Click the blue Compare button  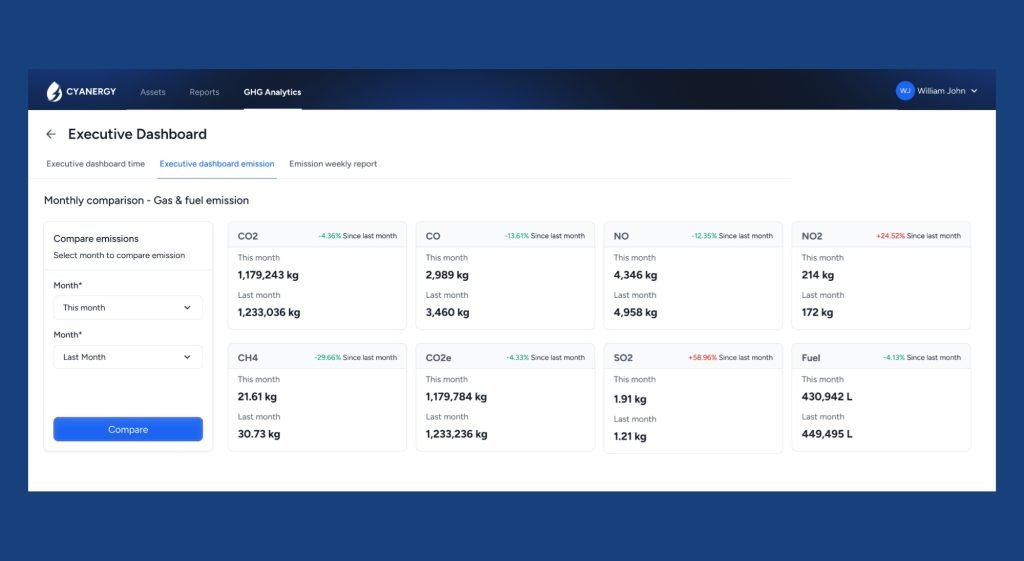tap(128, 429)
